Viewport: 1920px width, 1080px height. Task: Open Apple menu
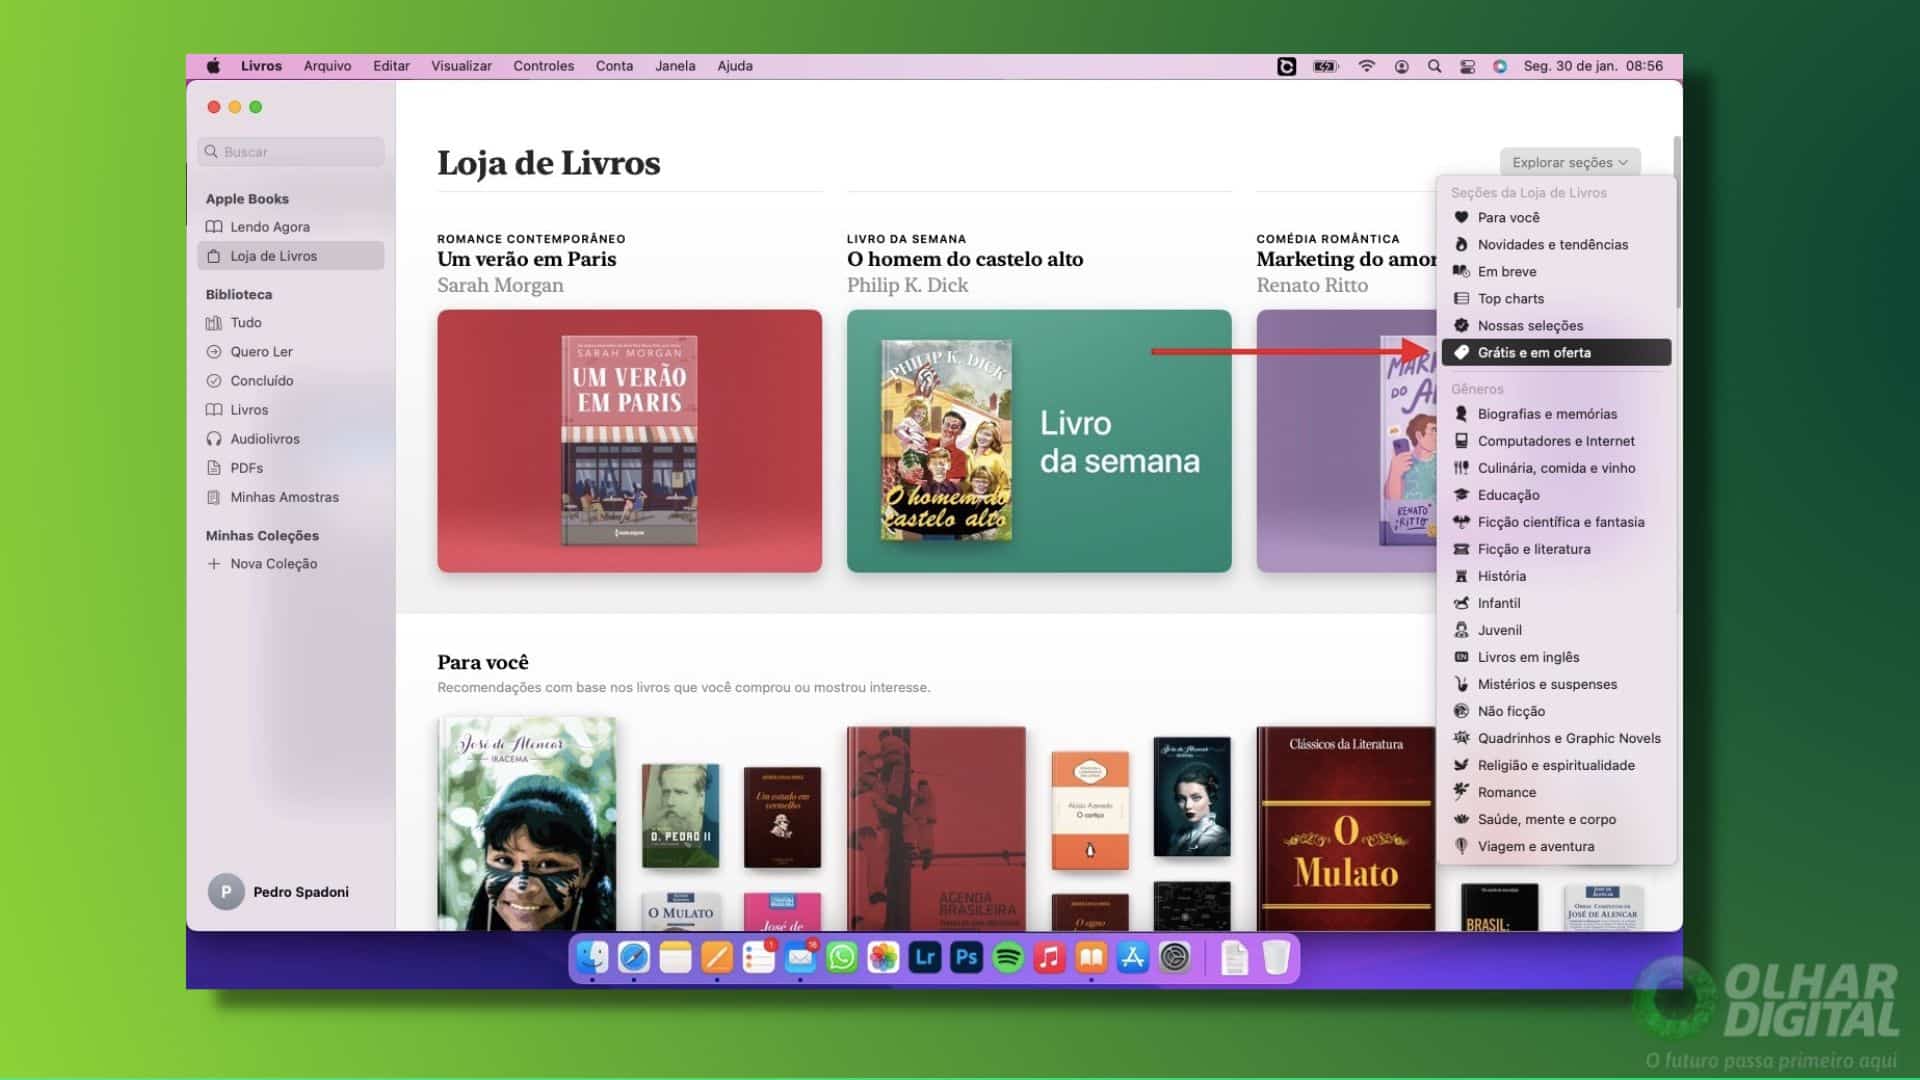(213, 66)
